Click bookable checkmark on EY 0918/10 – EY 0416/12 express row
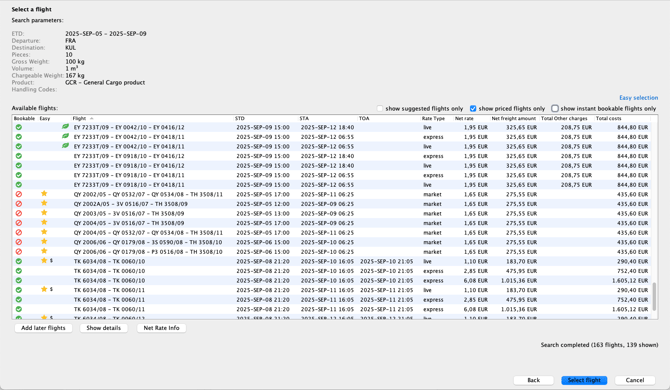Screen dimensions: 670x390 pos(18,156)
